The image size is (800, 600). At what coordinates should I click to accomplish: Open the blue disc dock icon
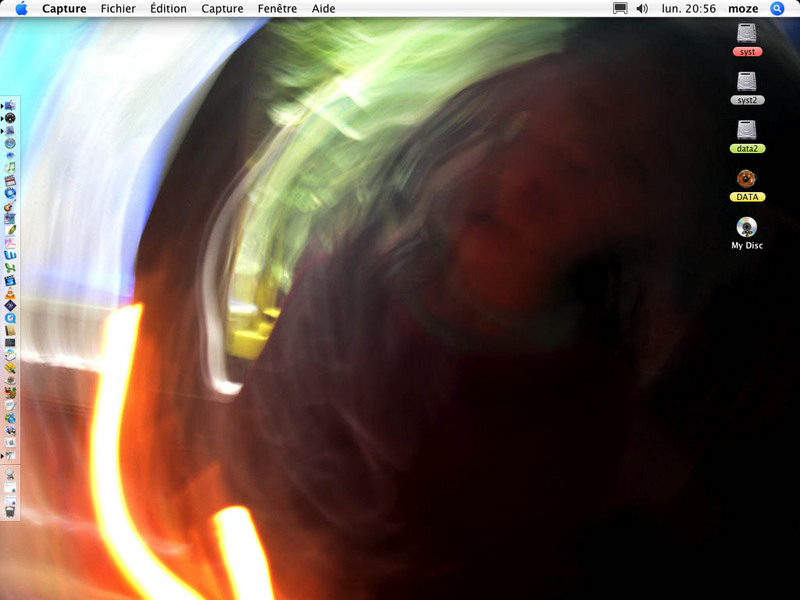pos(10,193)
